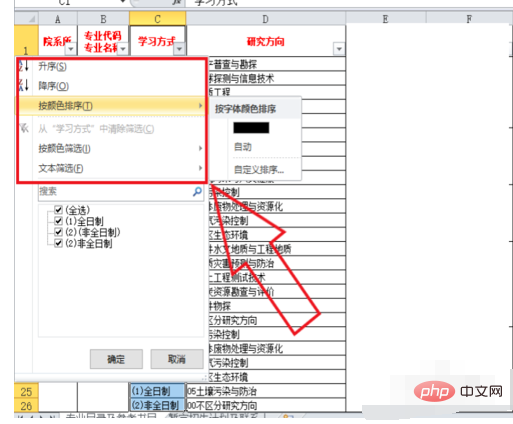Select 按颜色筛选(I) menu item
The height and width of the screenshot is (424, 513).
(112, 148)
